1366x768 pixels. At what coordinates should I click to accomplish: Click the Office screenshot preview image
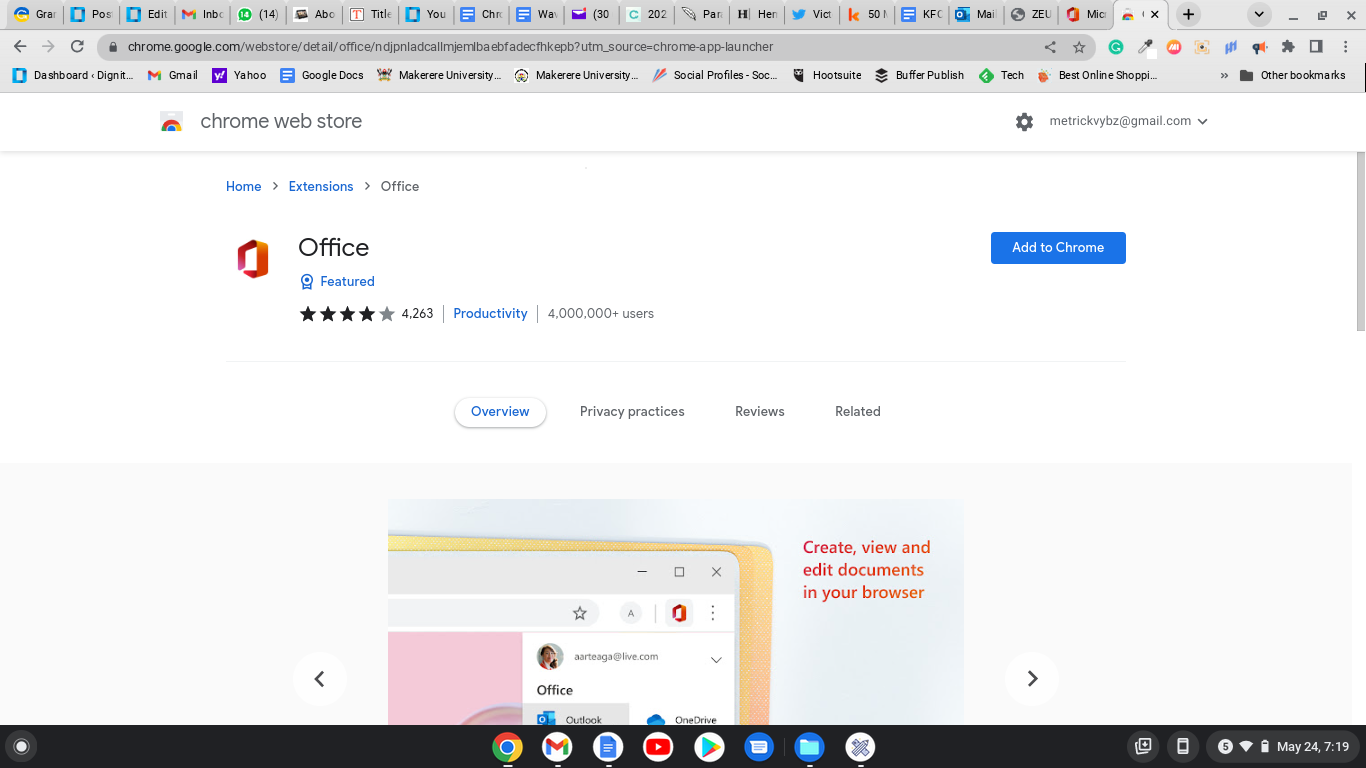point(676,612)
